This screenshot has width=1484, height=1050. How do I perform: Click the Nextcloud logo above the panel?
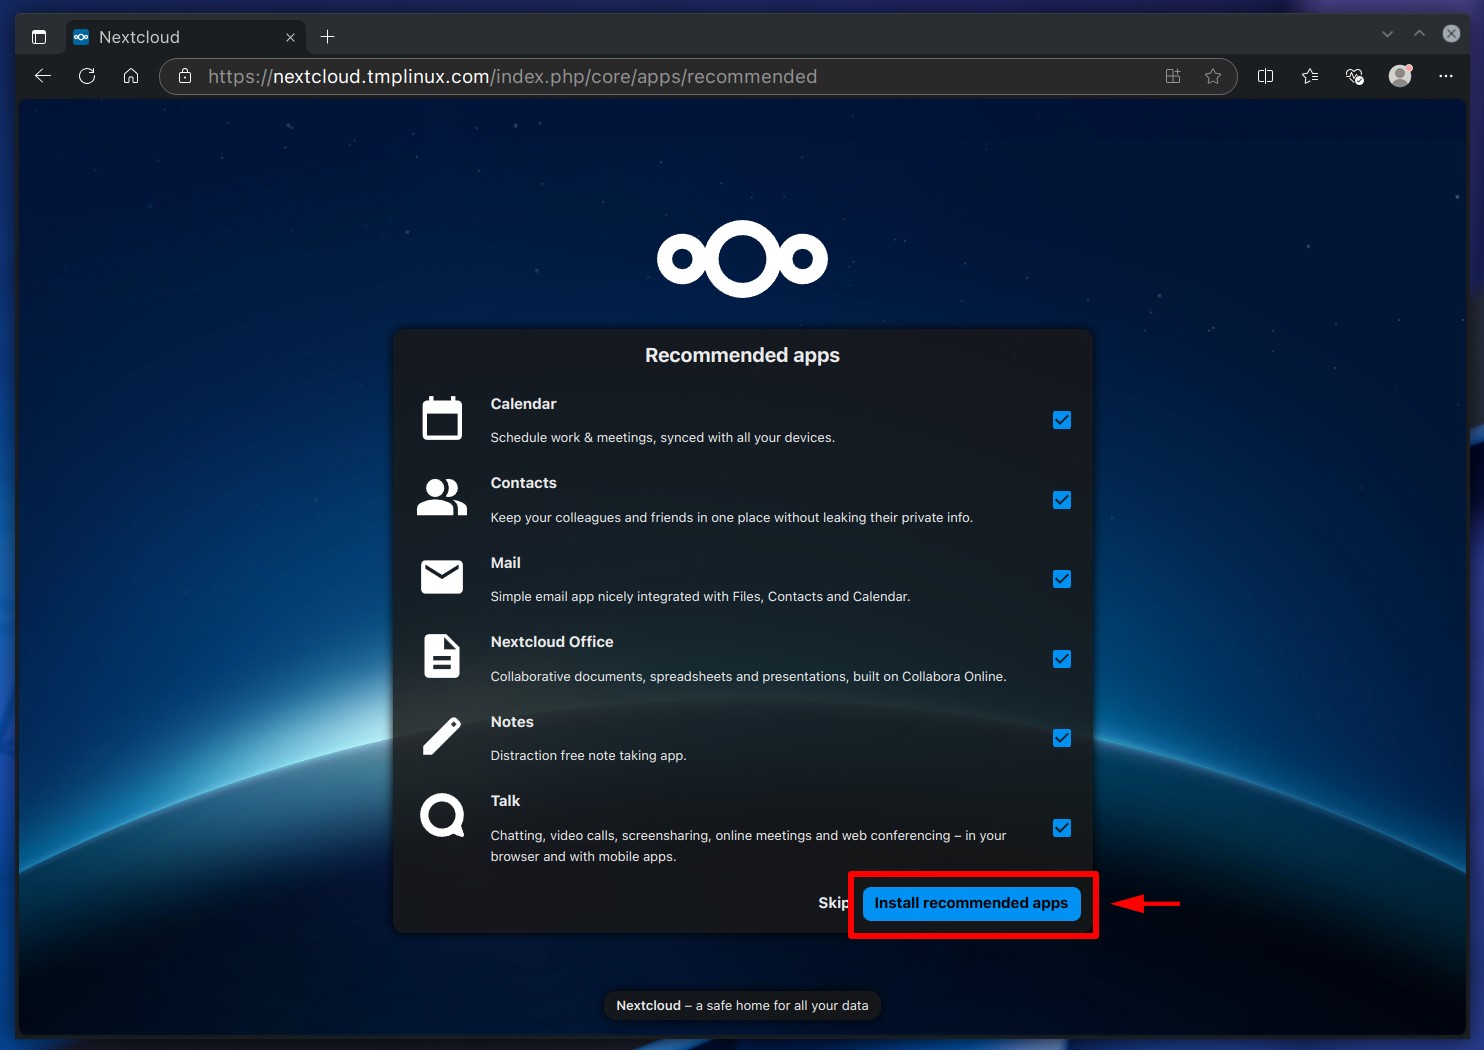pos(742,259)
